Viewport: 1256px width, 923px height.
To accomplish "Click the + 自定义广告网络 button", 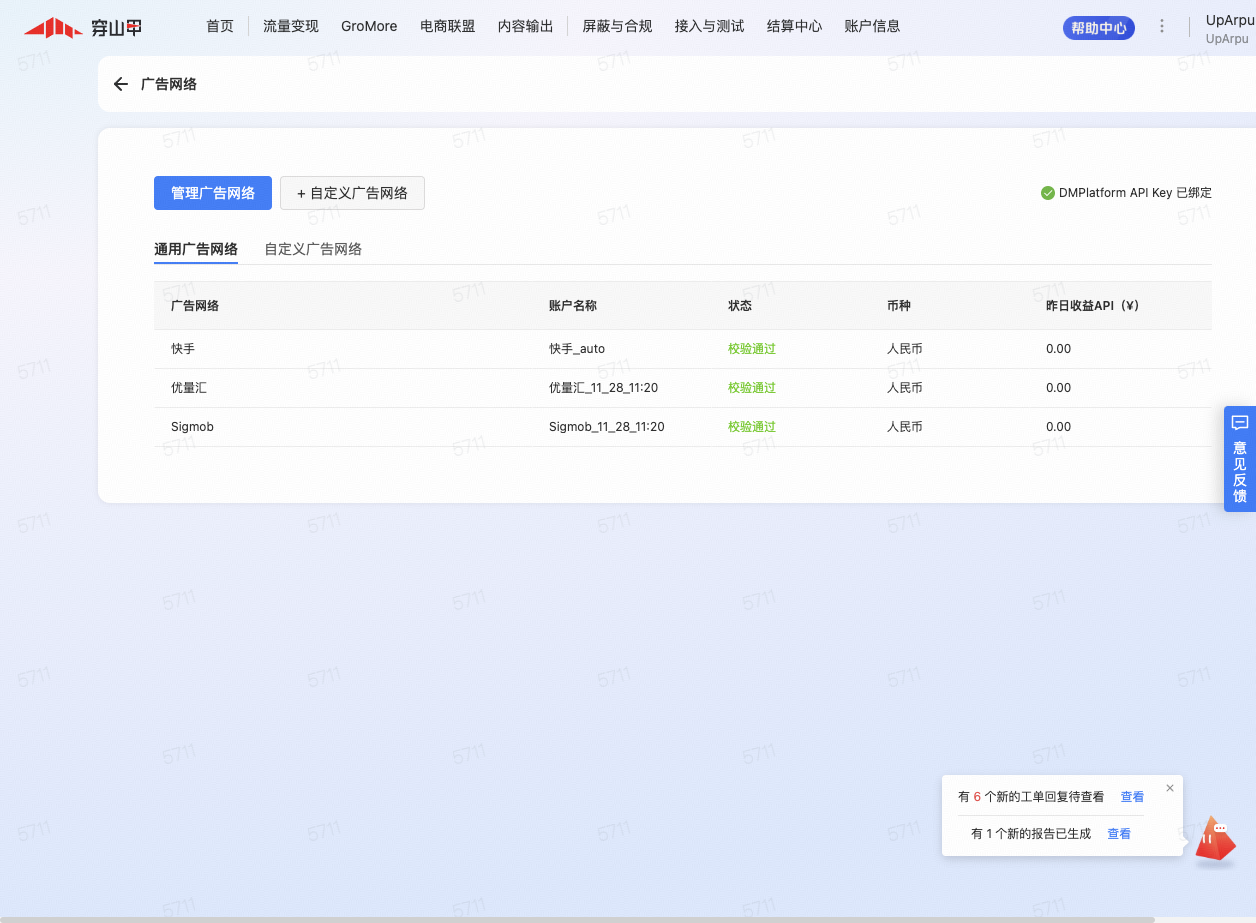I will point(352,193).
